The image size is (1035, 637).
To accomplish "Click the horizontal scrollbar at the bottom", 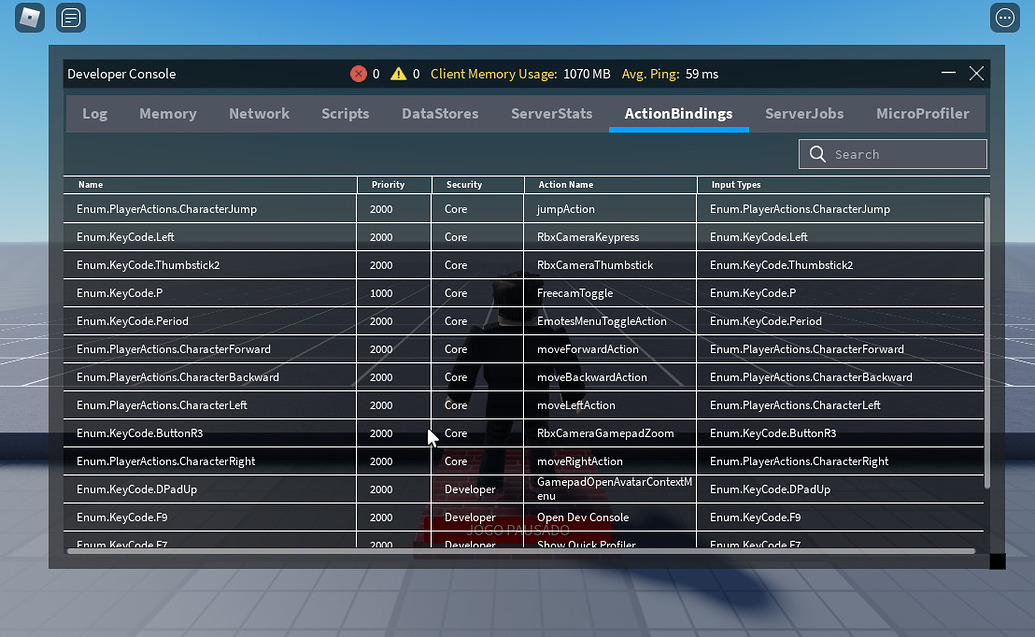I will pos(520,550).
